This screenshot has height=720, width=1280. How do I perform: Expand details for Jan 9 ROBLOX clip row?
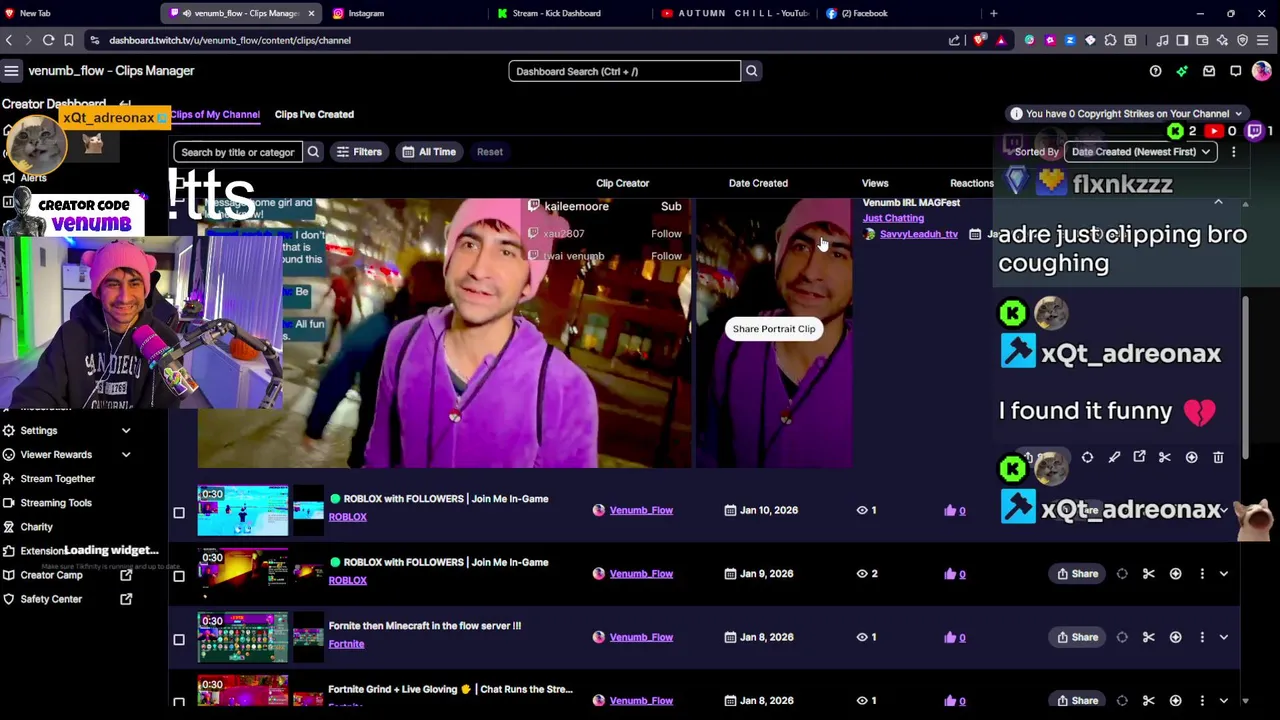1223,574
